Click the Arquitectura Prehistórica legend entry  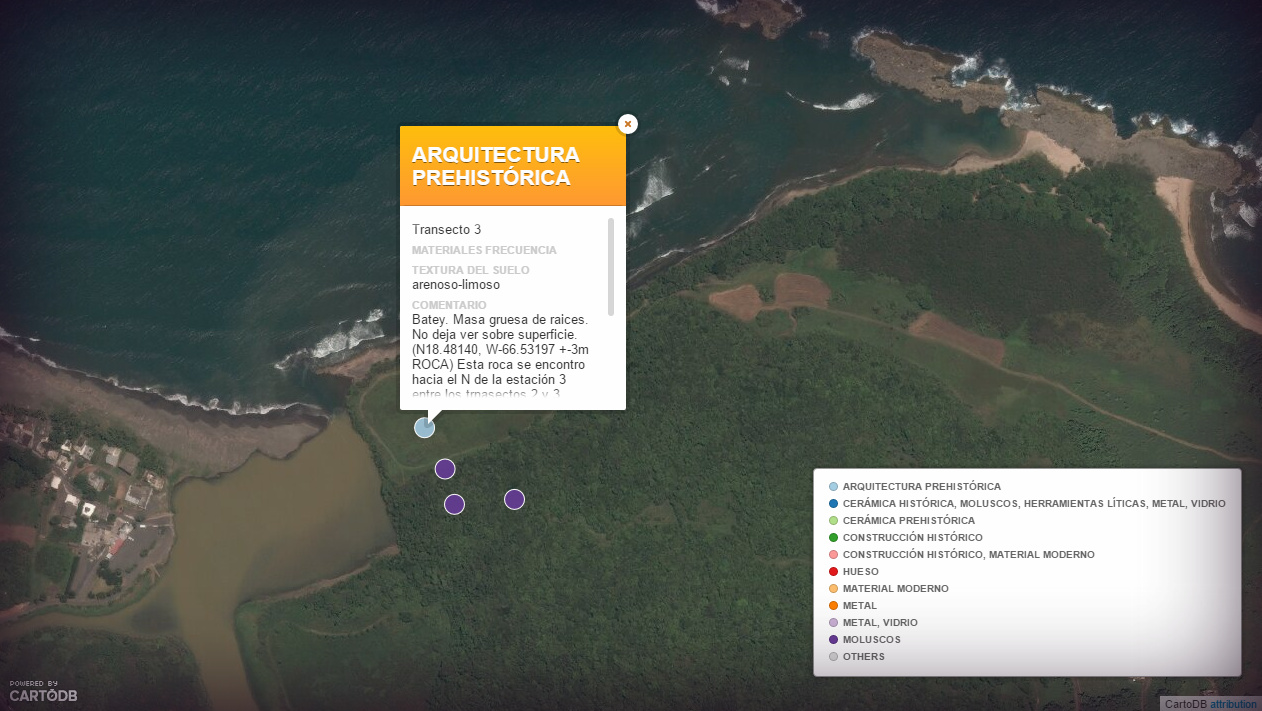tap(921, 486)
